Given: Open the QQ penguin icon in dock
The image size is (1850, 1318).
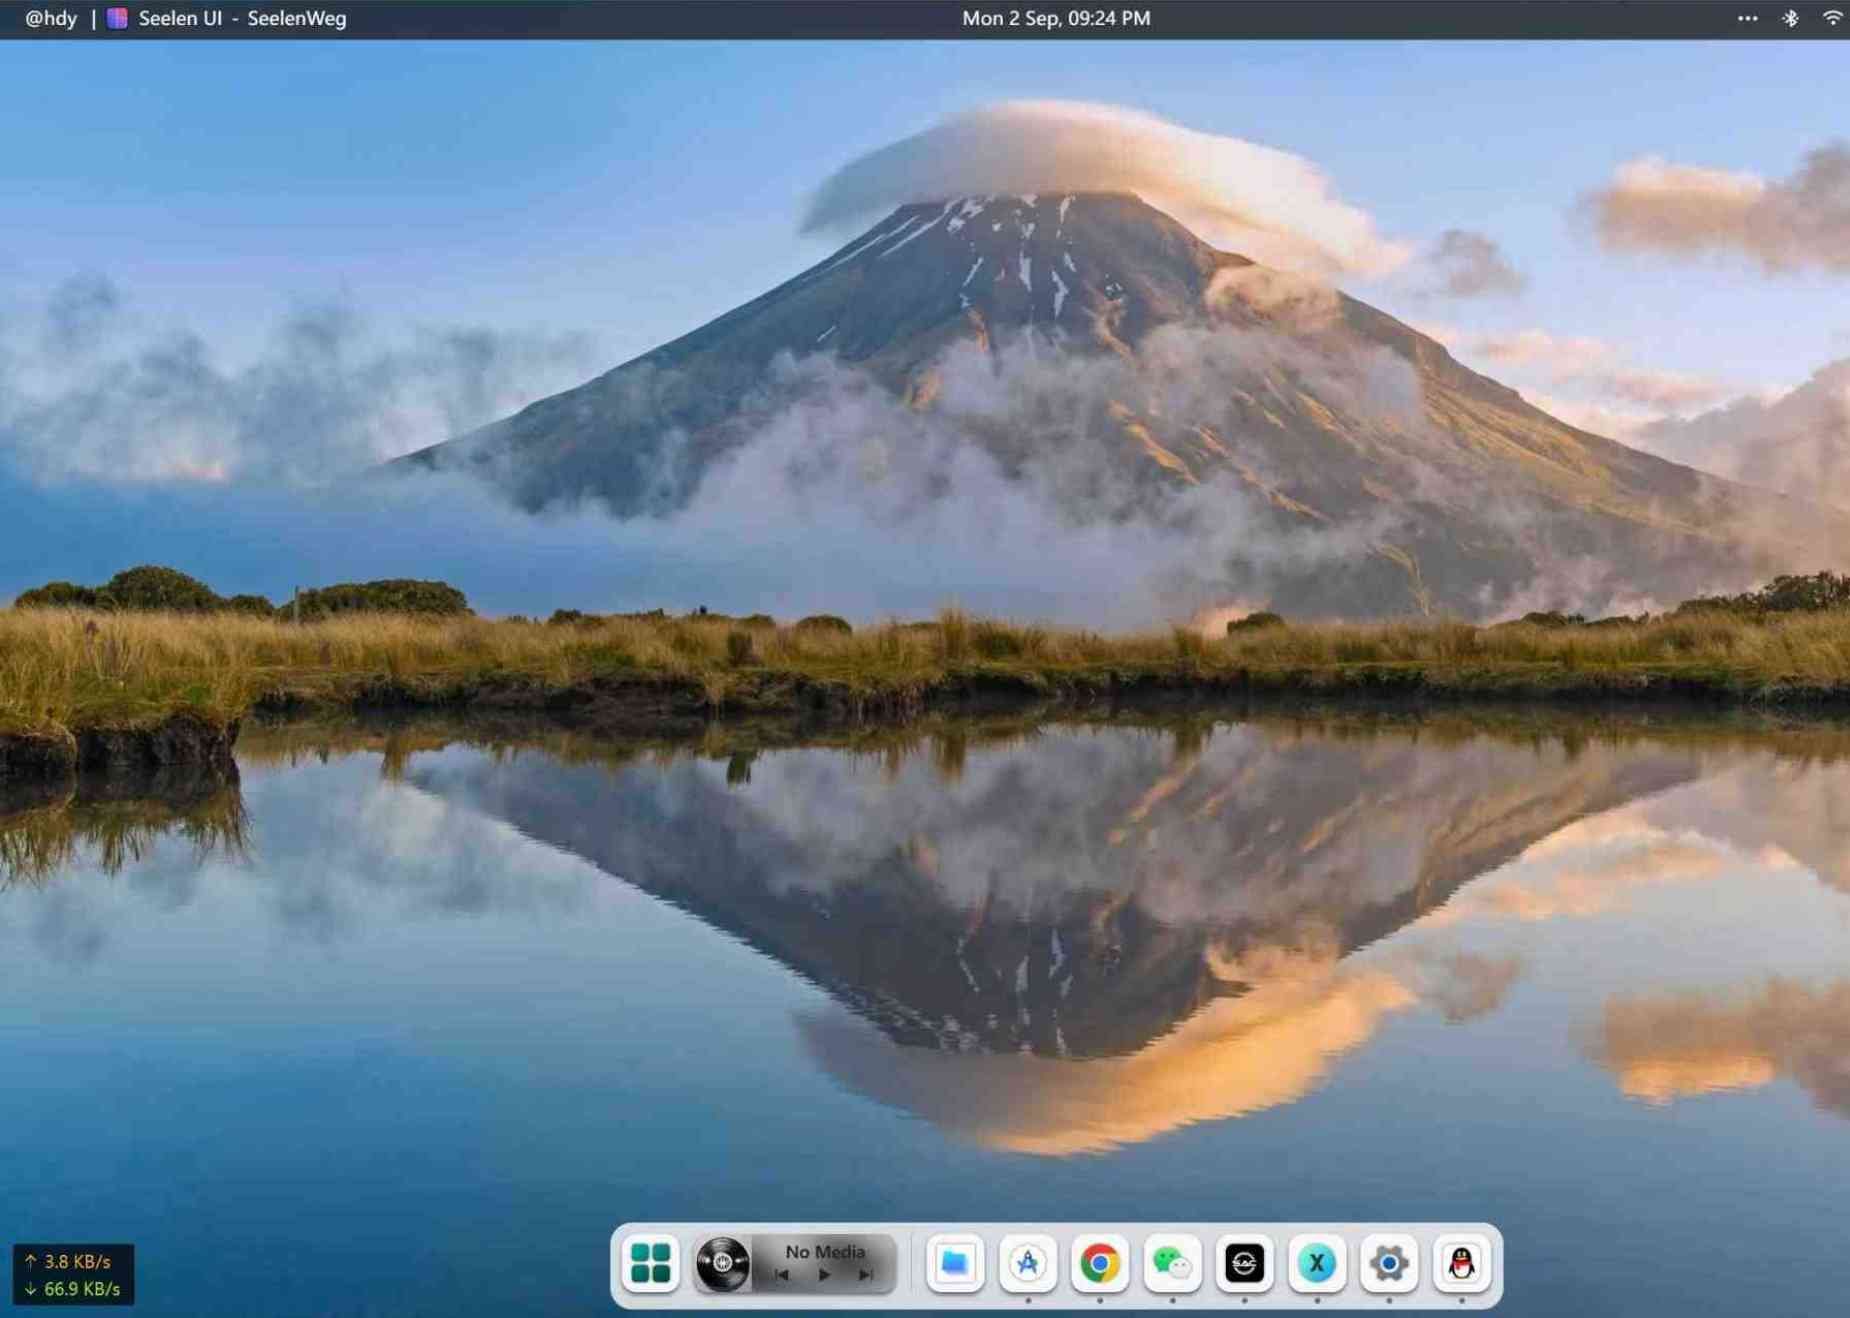Looking at the screenshot, I should click(x=1461, y=1263).
